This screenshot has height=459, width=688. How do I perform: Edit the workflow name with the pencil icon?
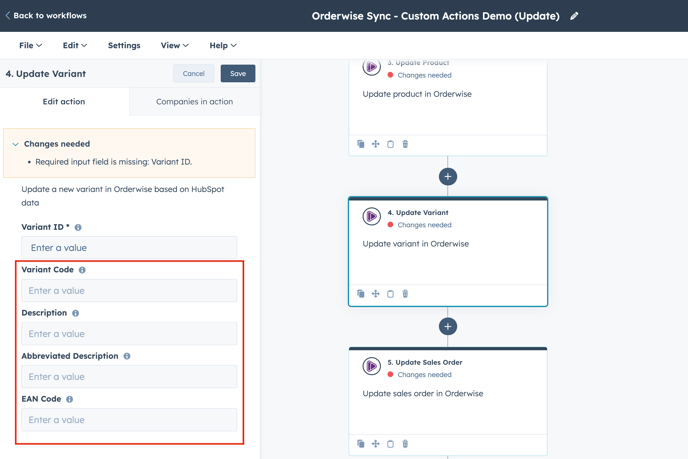[x=574, y=16]
